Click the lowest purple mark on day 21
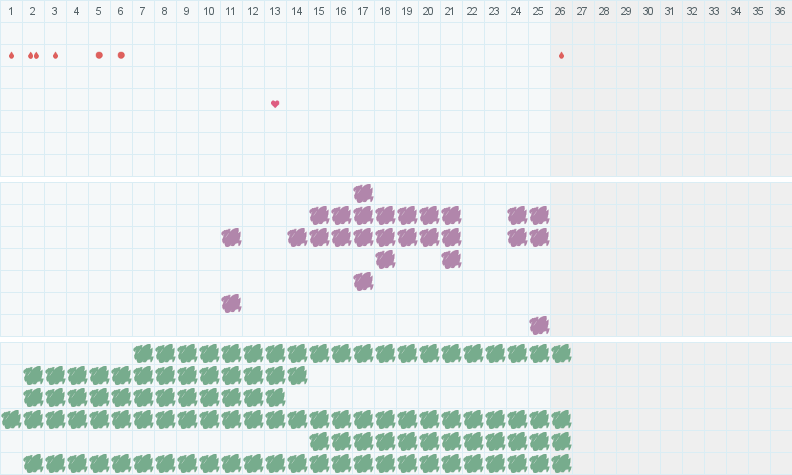 tap(451, 259)
